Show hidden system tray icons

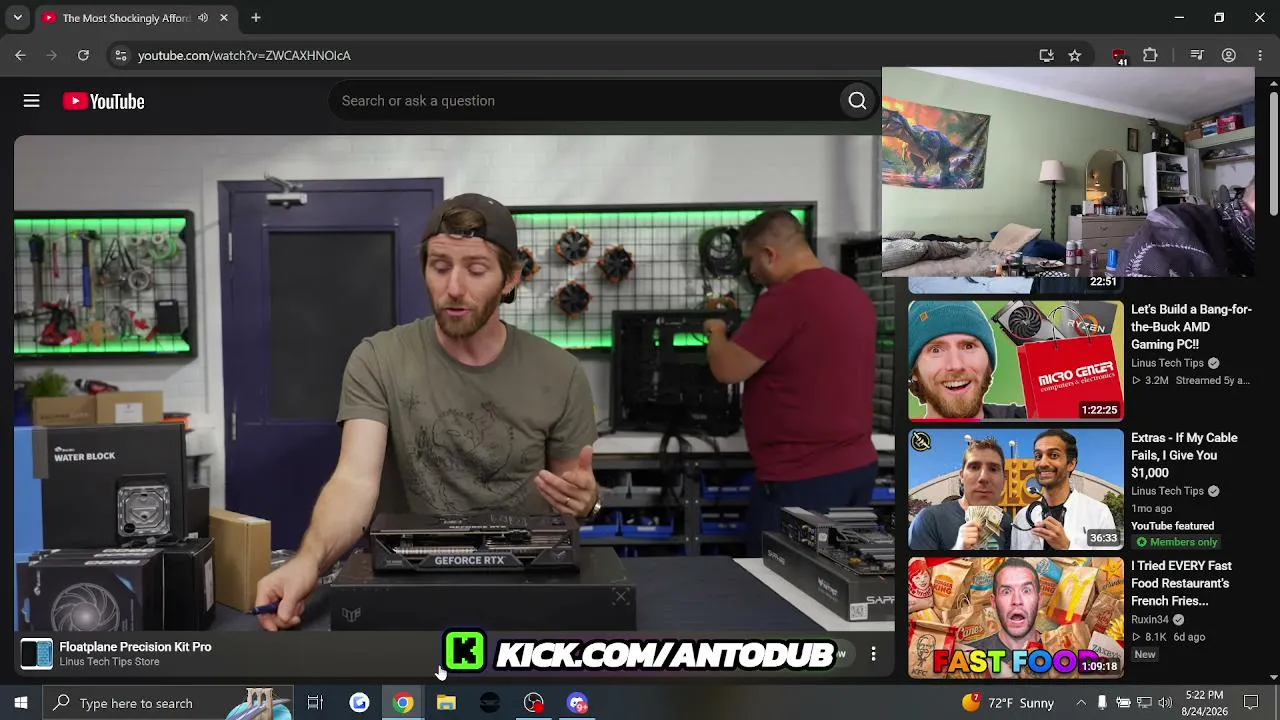coord(1080,703)
